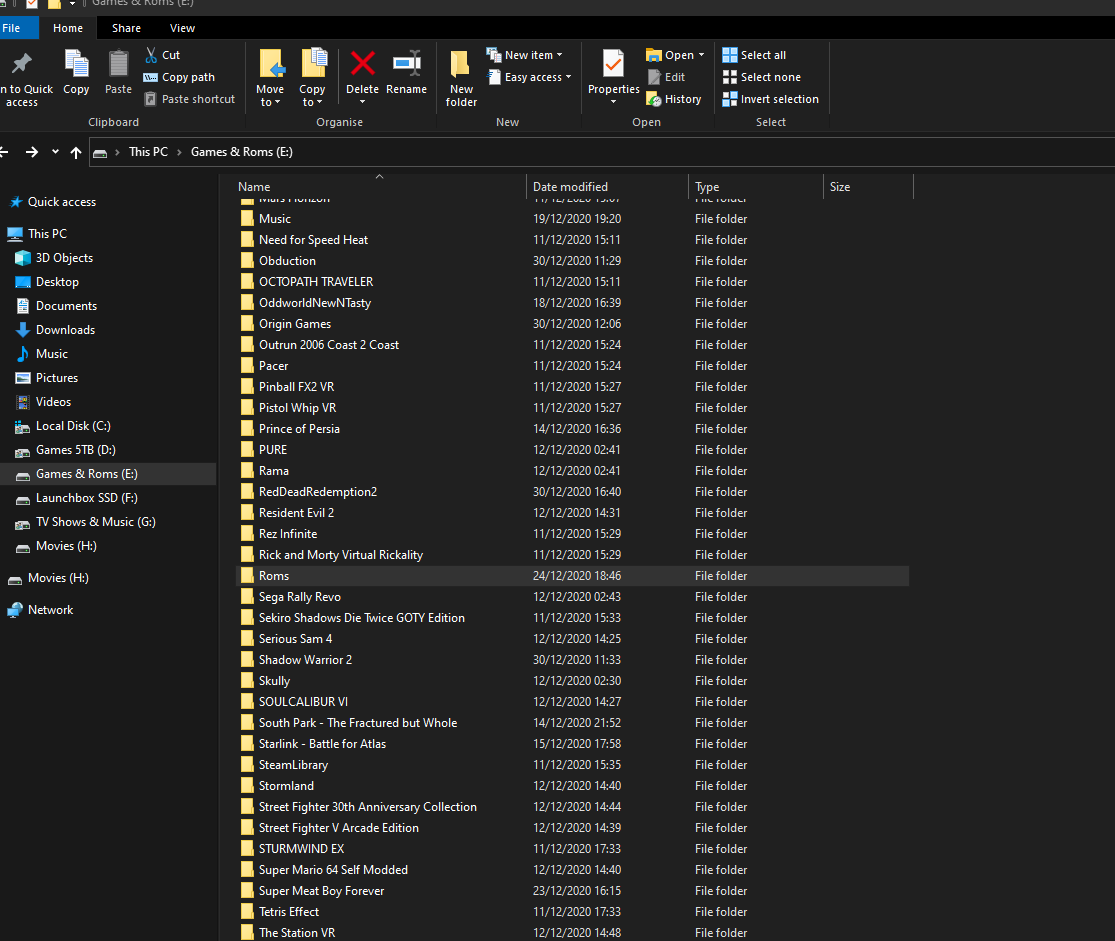The height and width of the screenshot is (941, 1115).
Task: Select Network in navigation pane
Action: (50, 610)
